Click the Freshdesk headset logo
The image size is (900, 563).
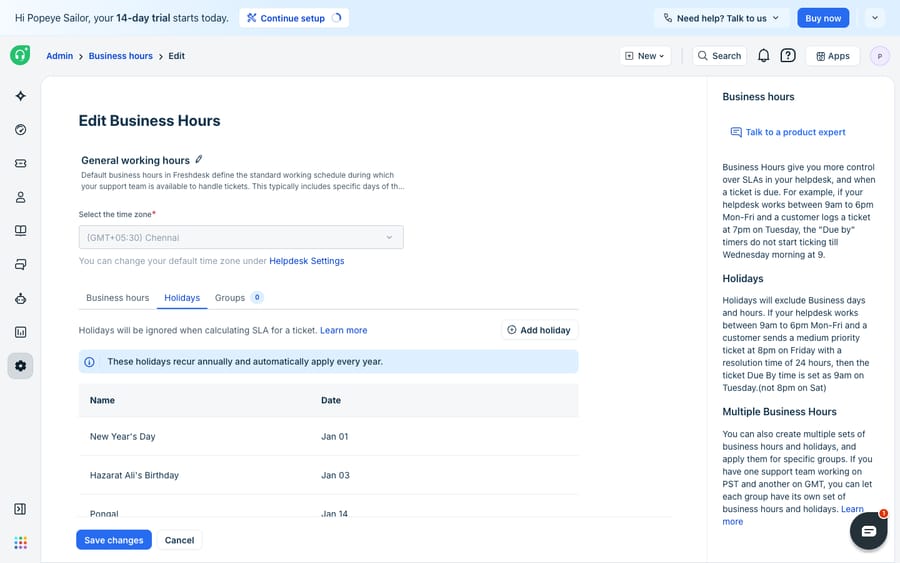[20, 55]
